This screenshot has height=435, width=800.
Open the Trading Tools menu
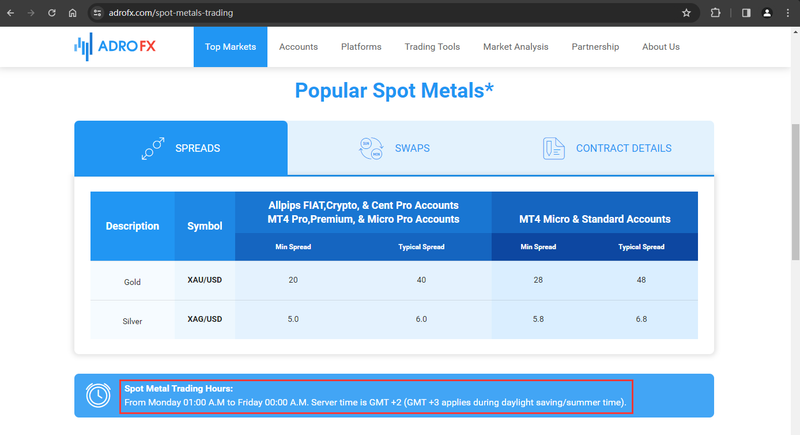click(x=432, y=46)
